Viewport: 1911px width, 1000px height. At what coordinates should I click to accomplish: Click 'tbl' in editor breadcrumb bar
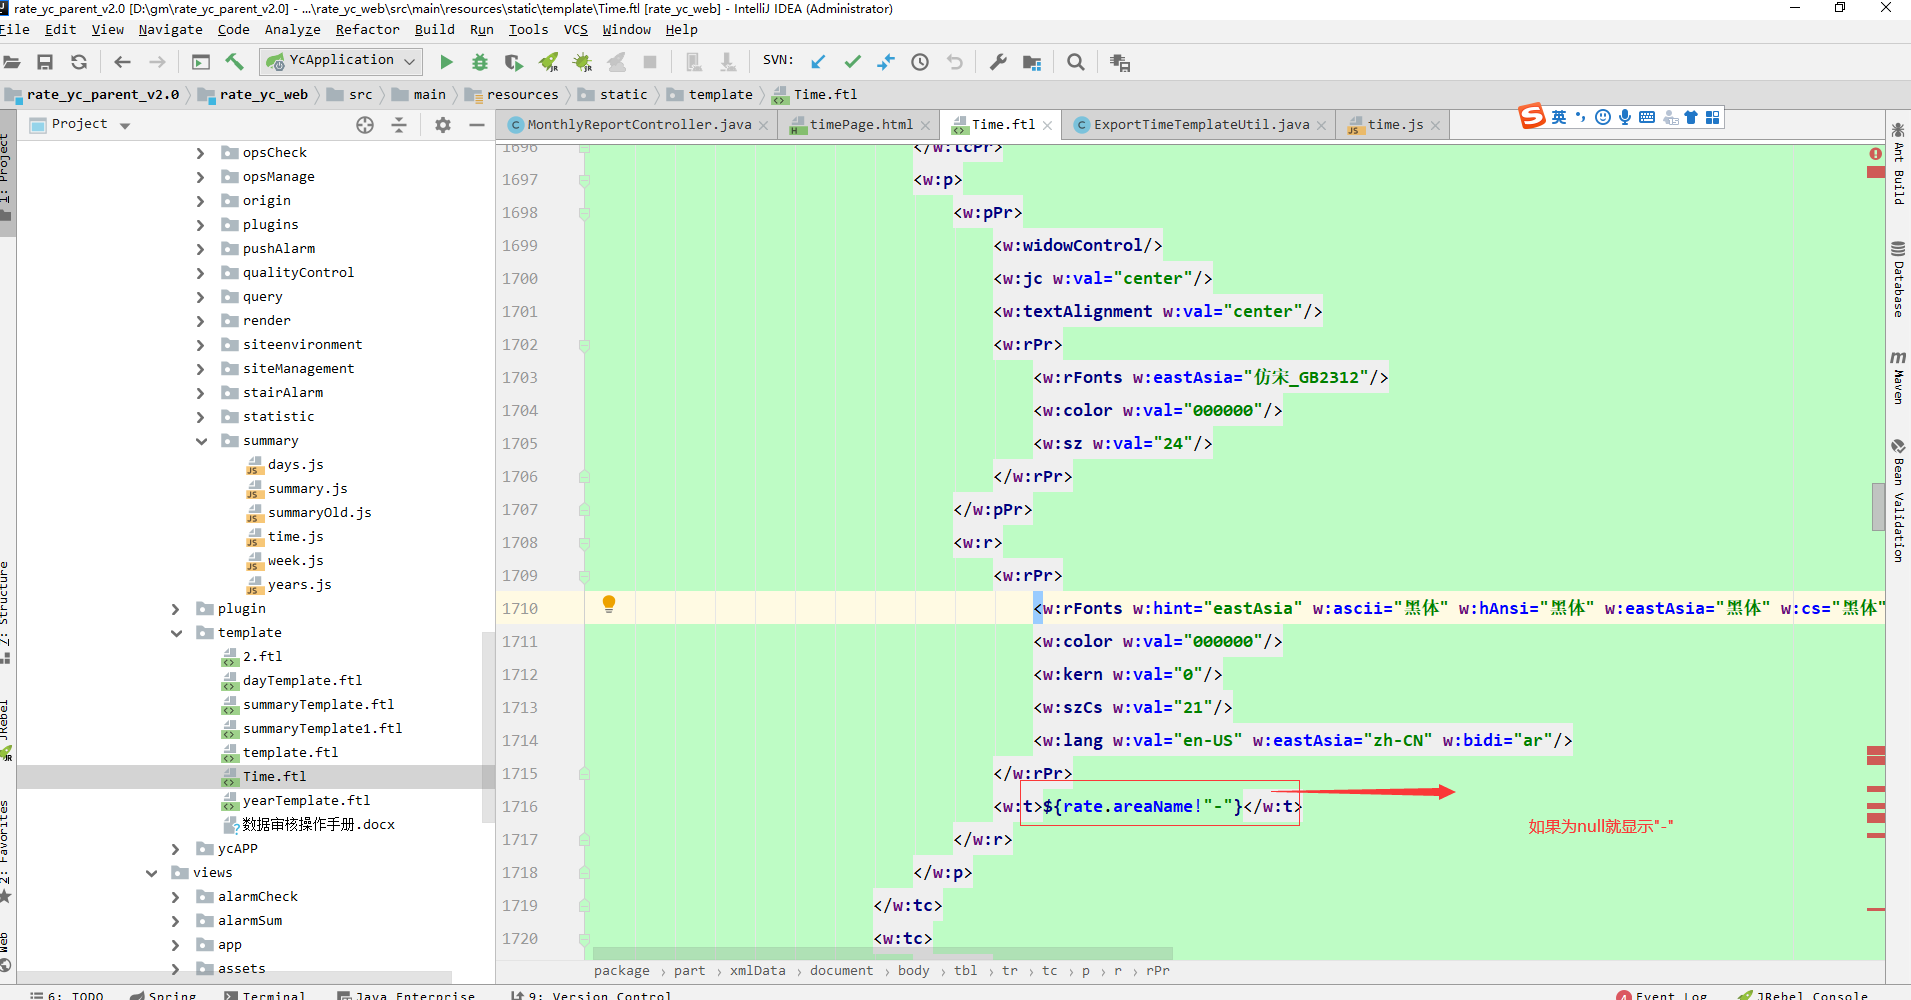[966, 971]
